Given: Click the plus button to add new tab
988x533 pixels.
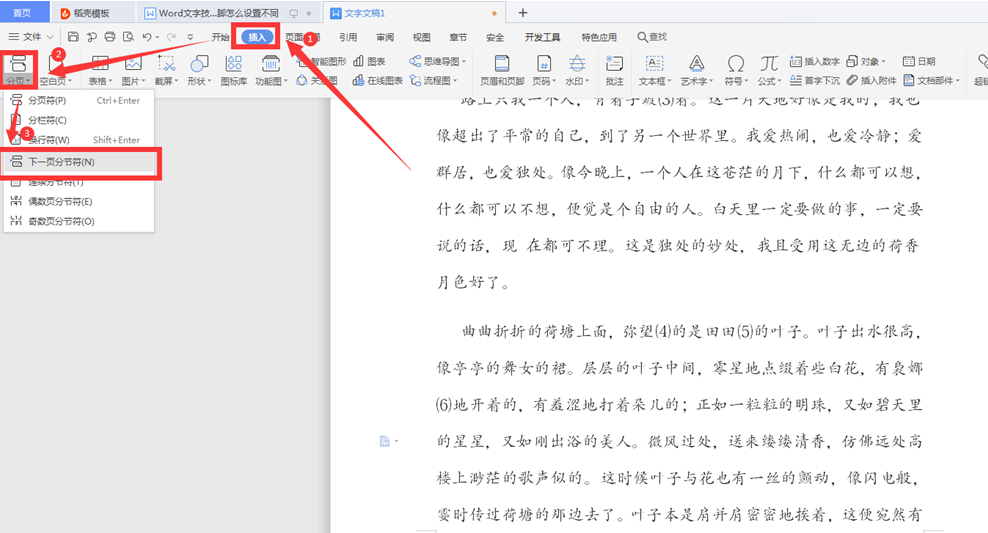Looking at the screenshot, I should [522, 13].
